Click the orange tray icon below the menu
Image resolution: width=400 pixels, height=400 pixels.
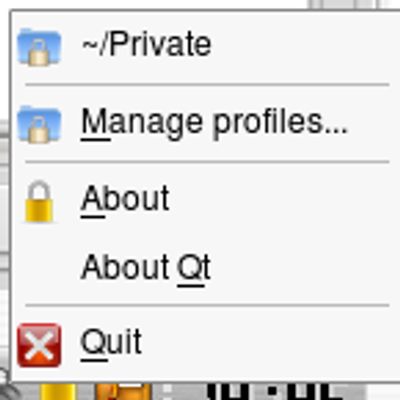(x=123, y=391)
